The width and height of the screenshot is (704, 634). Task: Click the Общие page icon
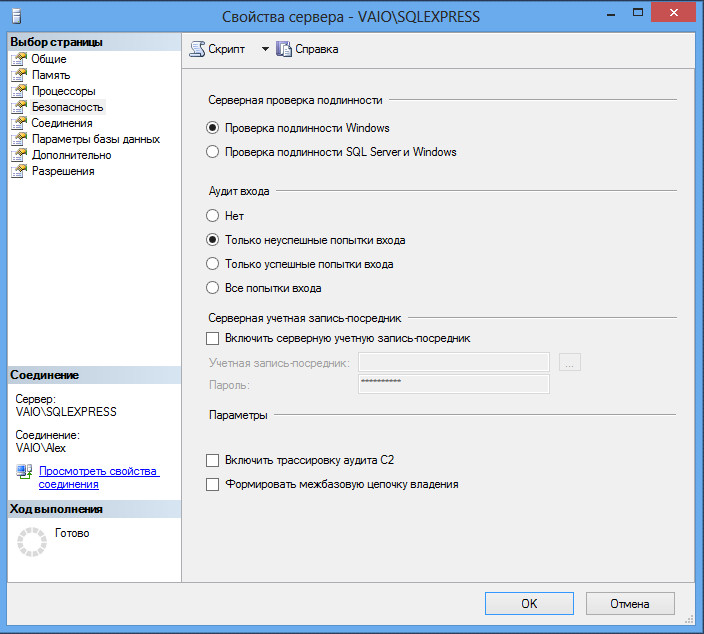coord(19,59)
